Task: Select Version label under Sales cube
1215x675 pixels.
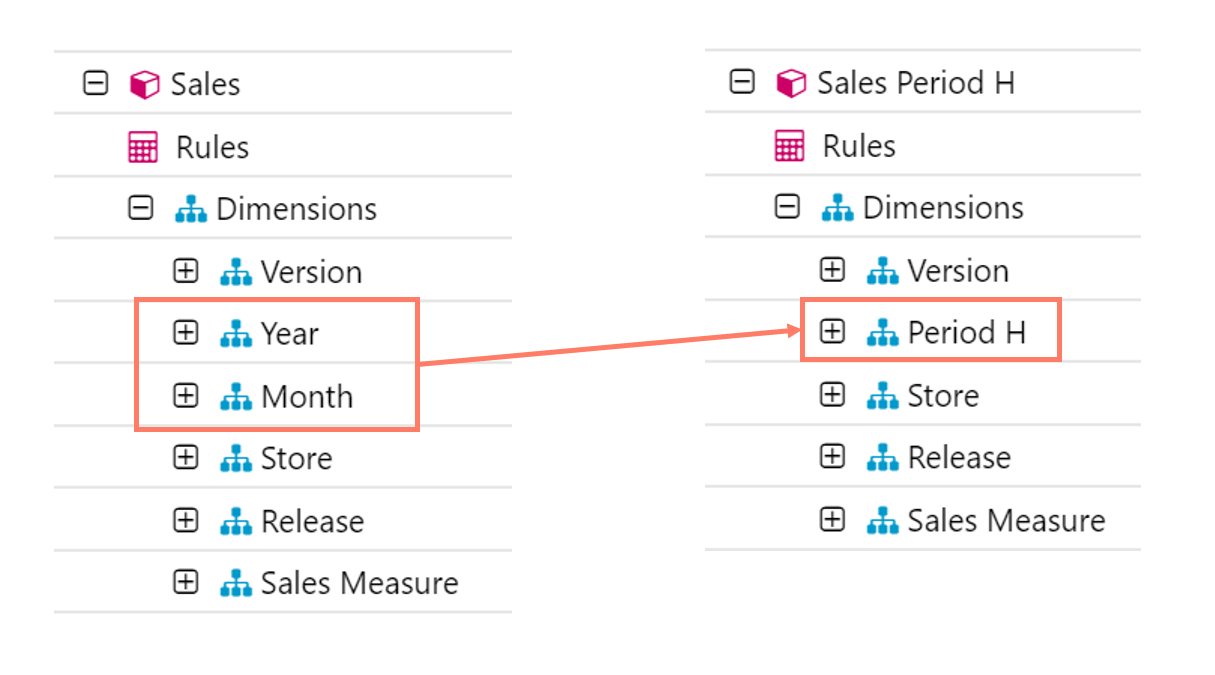Action: click(311, 272)
